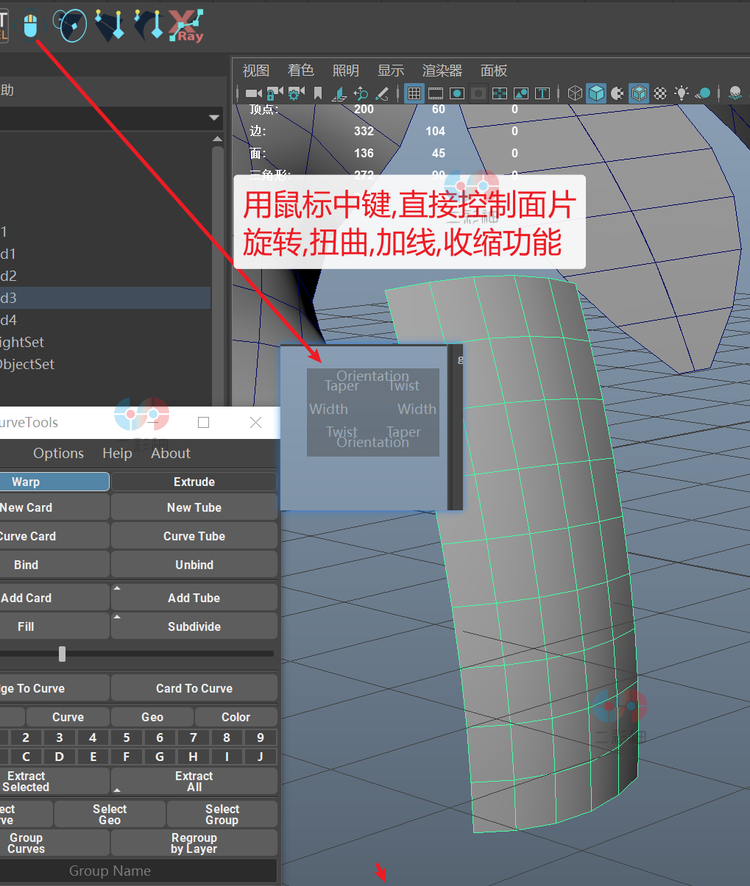
Task: Open the 渲染器 viewport menu
Action: click(x=441, y=70)
